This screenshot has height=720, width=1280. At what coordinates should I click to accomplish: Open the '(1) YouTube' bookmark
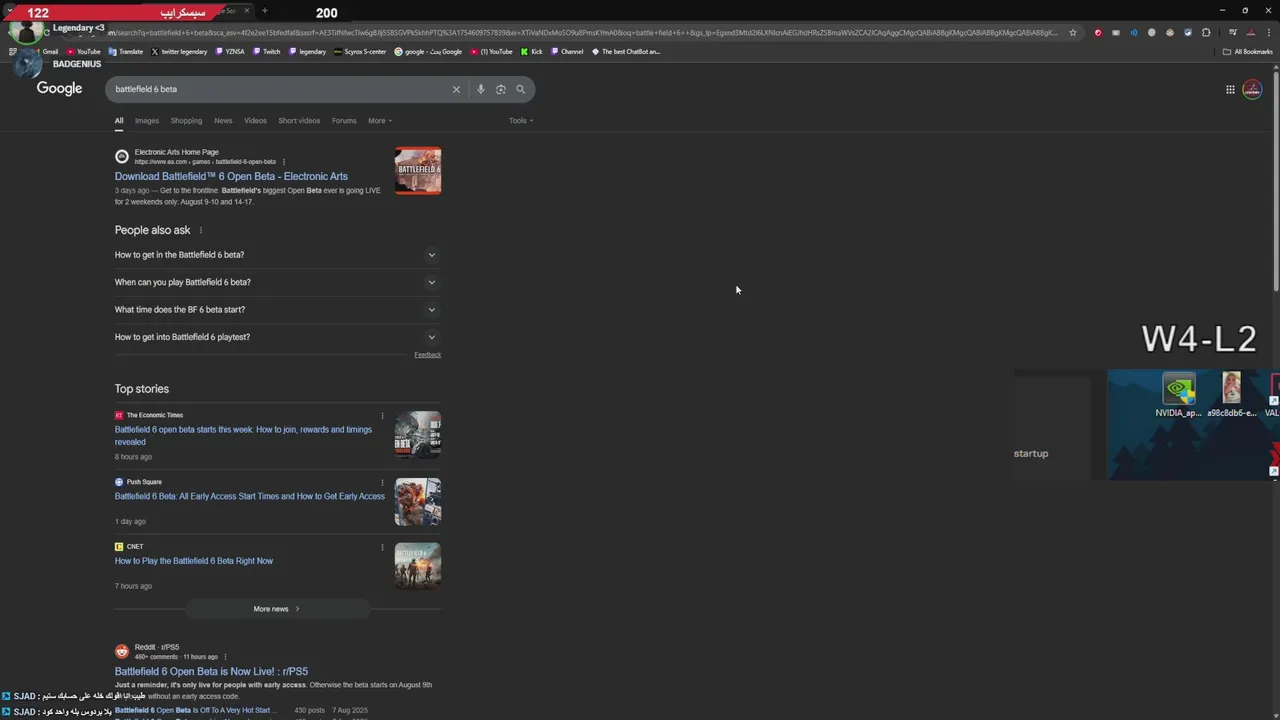tap(491, 51)
